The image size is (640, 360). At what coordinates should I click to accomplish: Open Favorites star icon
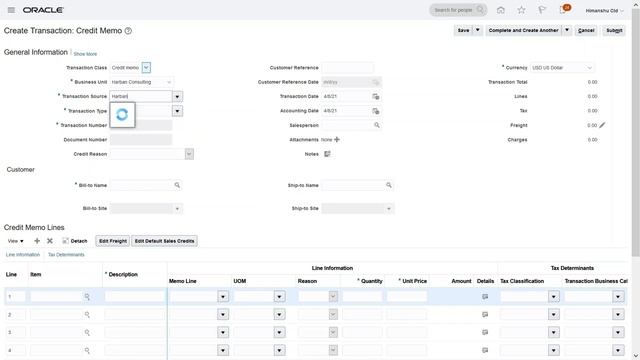pos(521,10)
